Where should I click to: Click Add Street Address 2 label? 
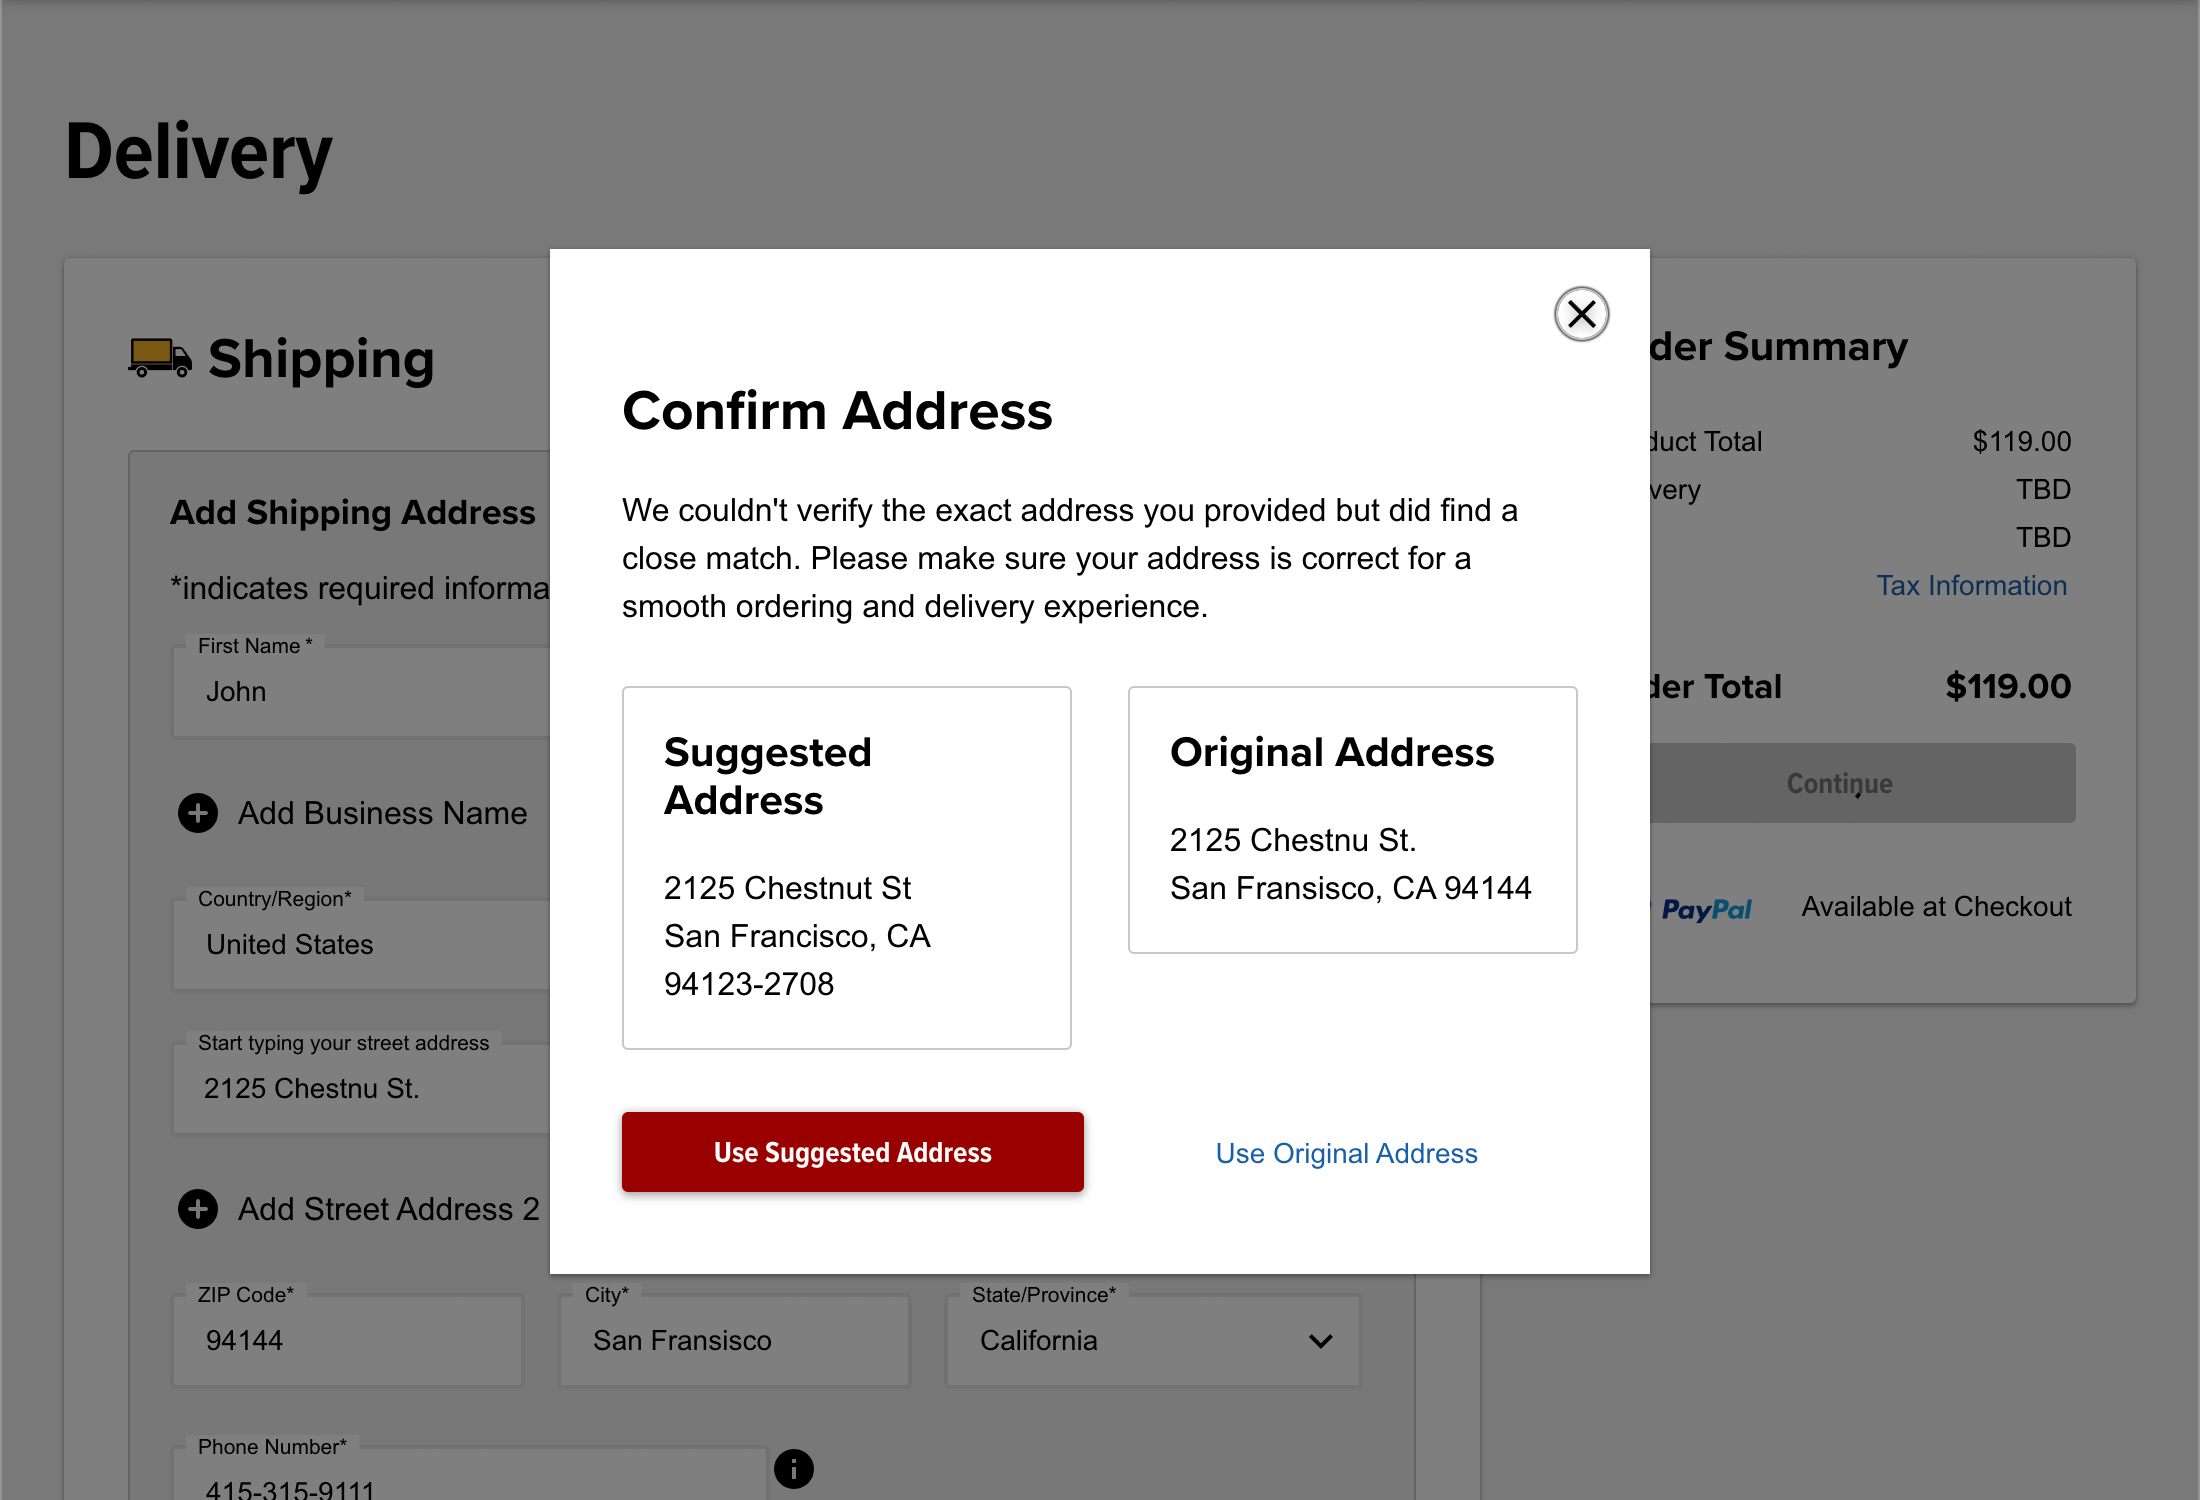click(389, 1209)
